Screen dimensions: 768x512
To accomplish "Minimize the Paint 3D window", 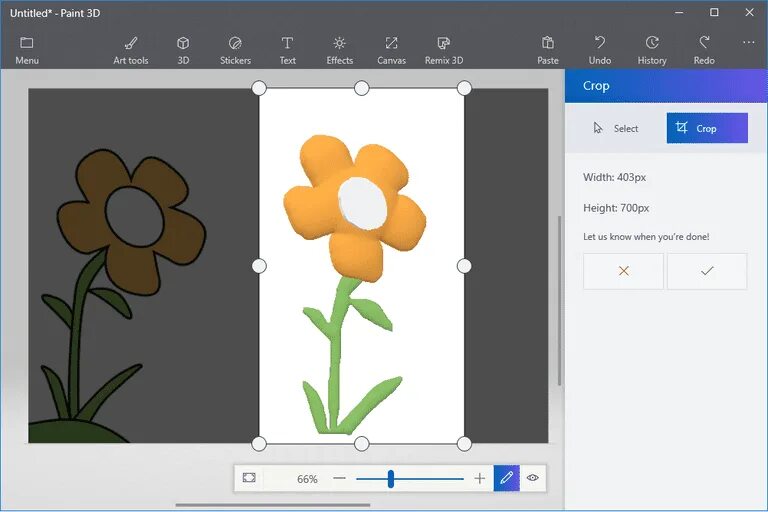I will (679, 13).
